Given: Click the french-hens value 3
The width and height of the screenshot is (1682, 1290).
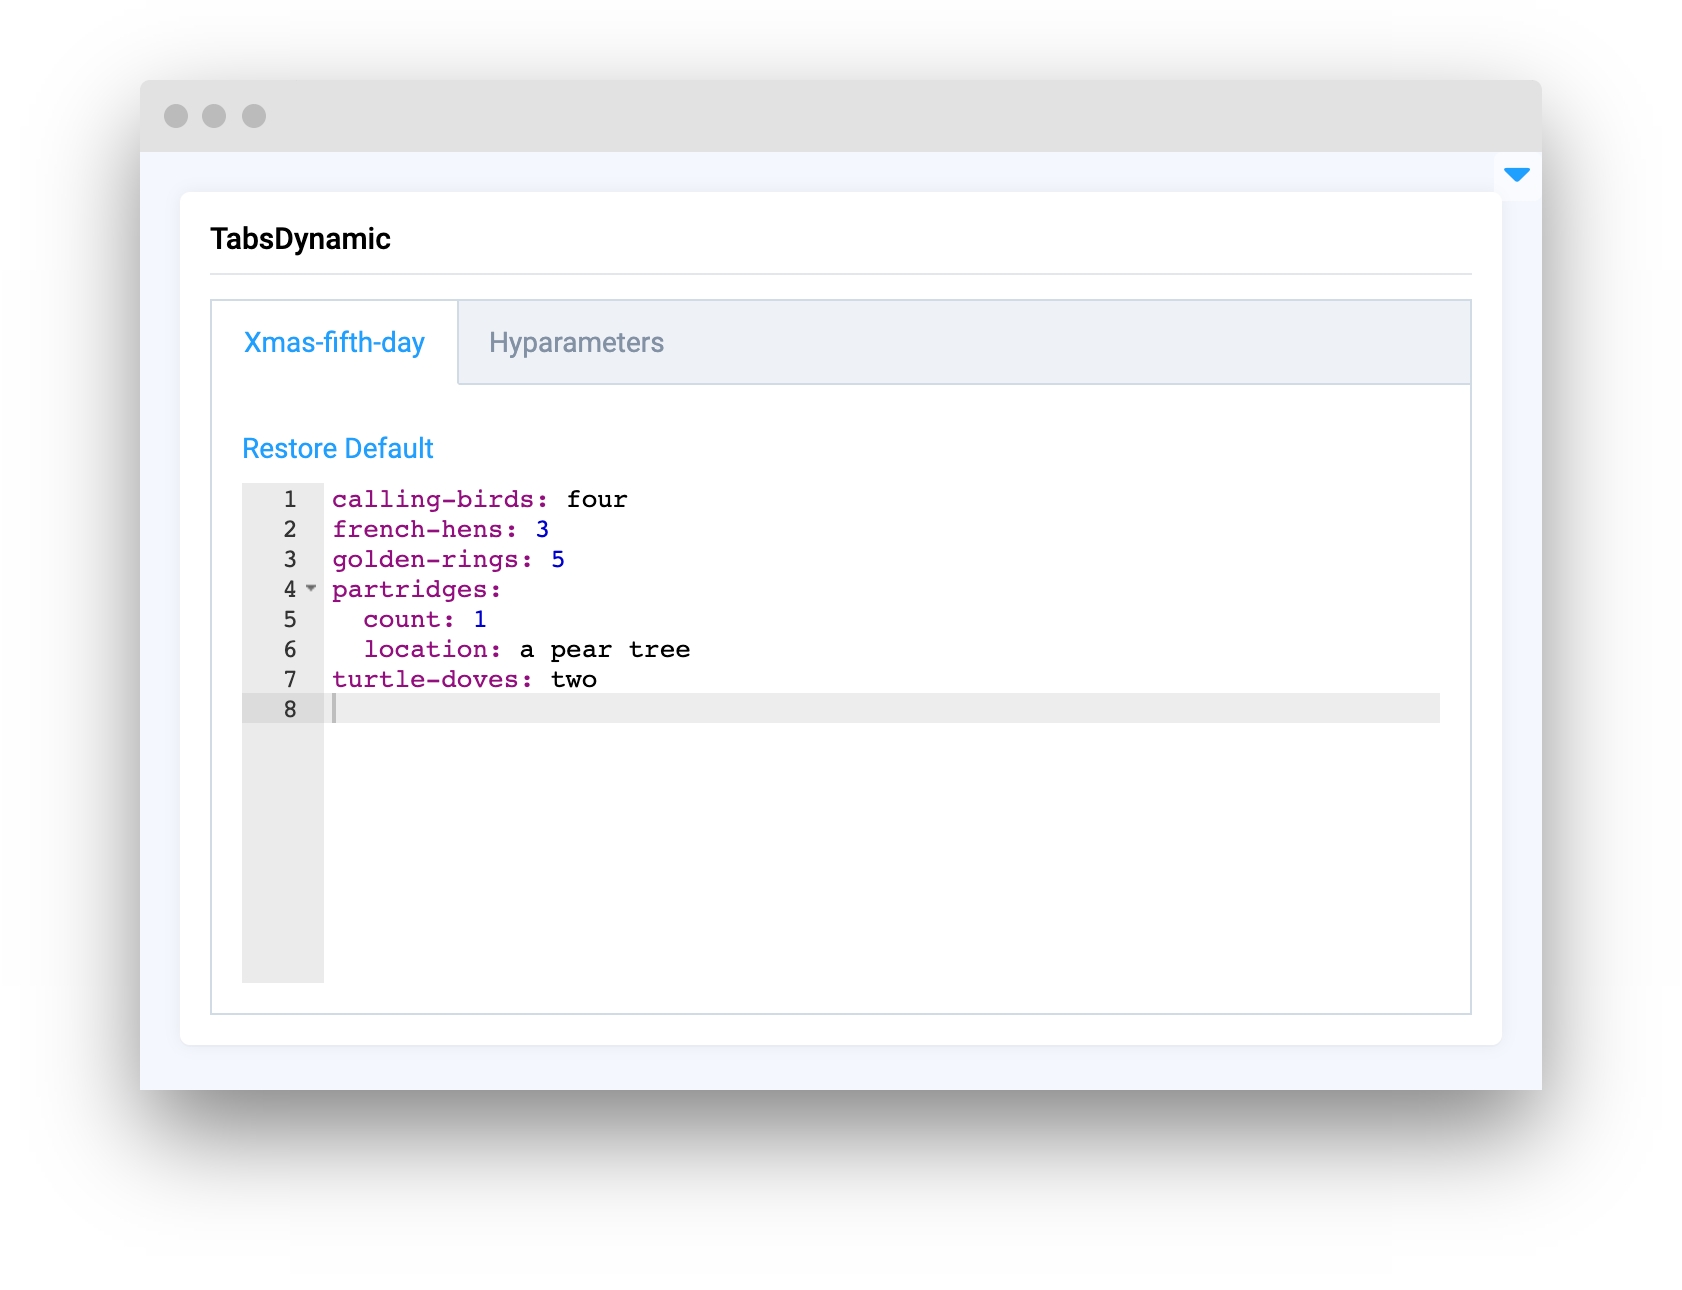Looking at the screenshot, I should tap(542, 529).
